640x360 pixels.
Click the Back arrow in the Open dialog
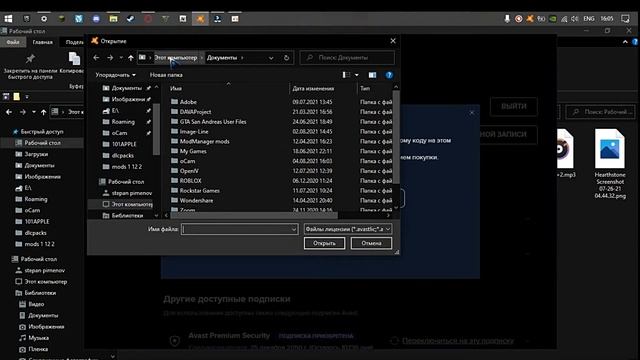click(96, 58)
